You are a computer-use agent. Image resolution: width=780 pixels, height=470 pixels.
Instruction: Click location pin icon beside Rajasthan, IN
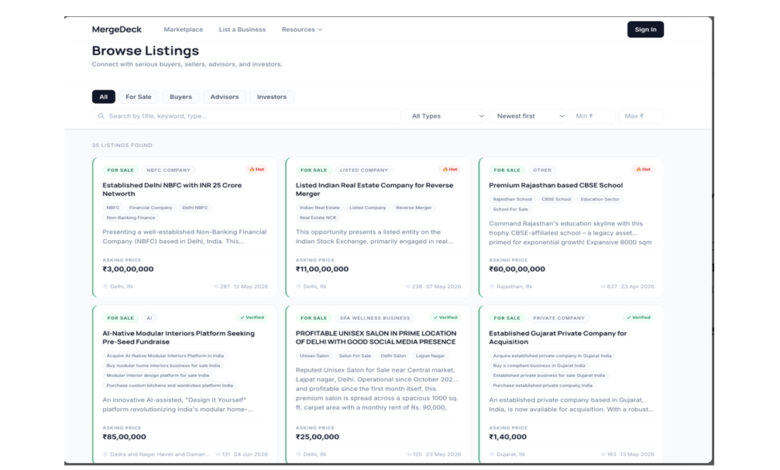pyautogui.click(x=492, y=286)
